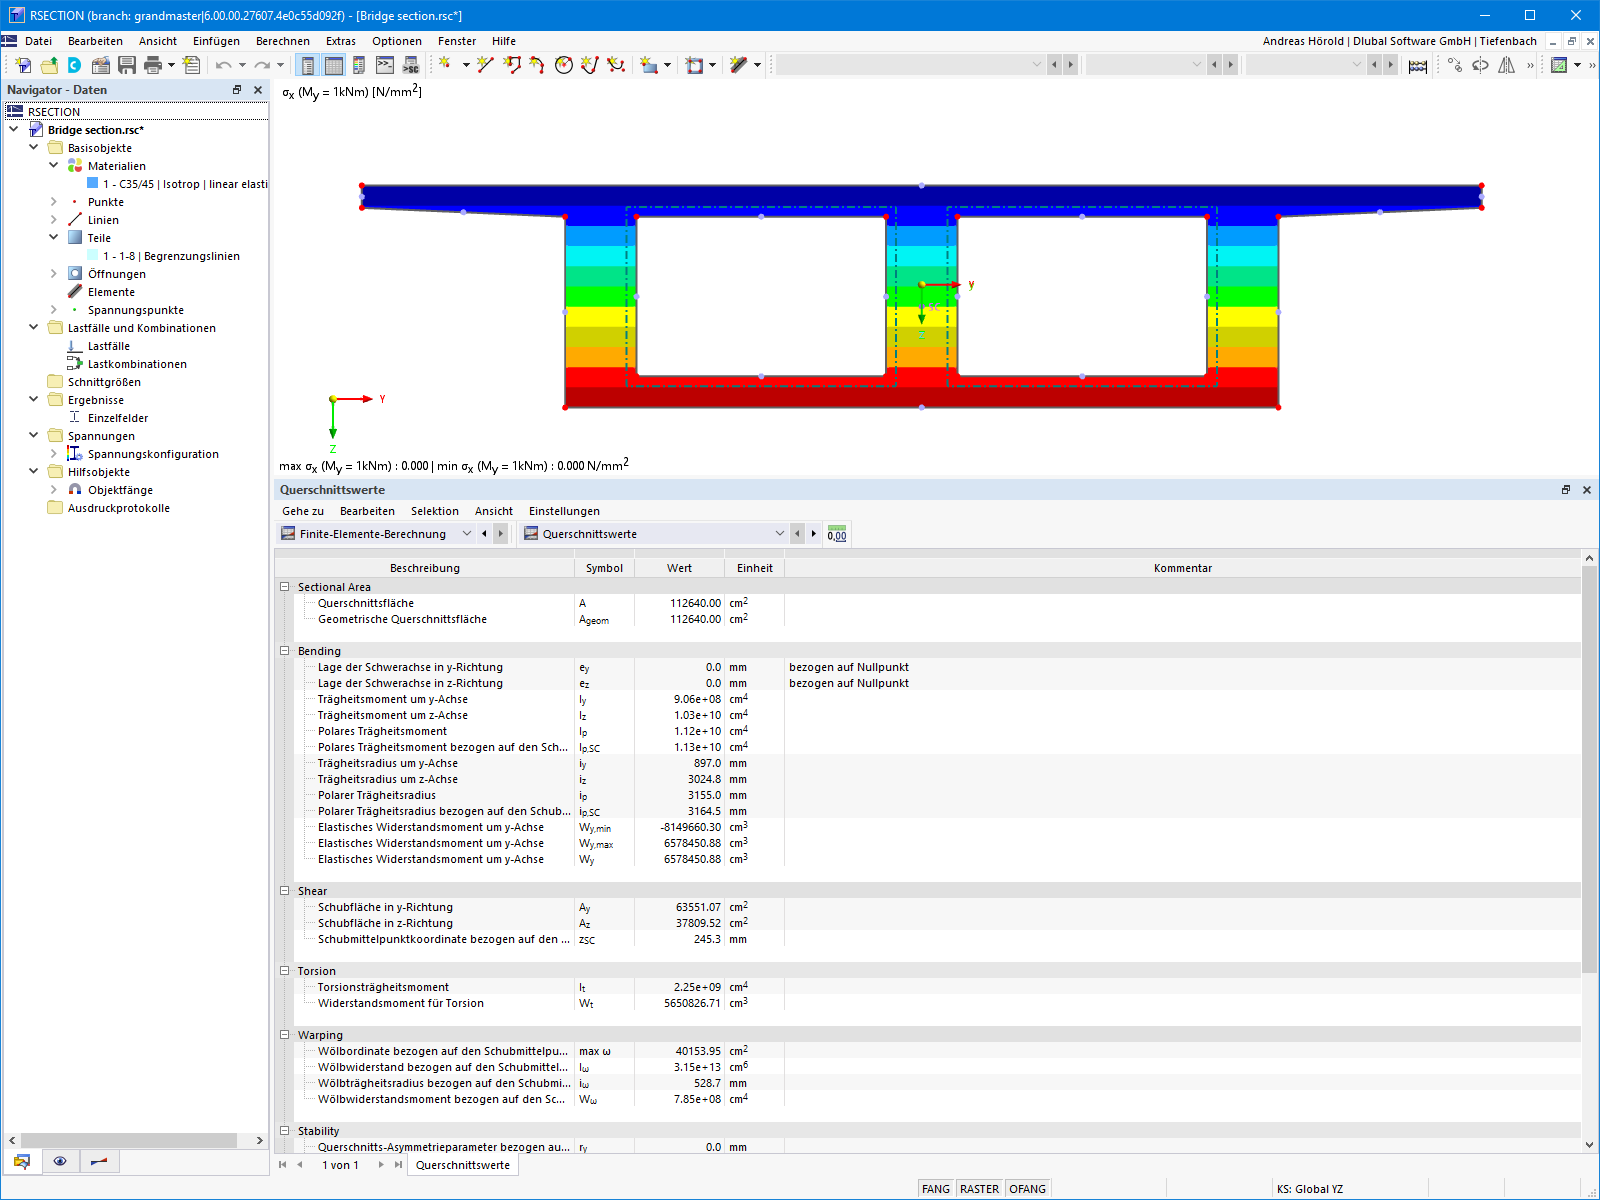The image size is (1600, 1200).
Task: Toggle RASTER grid in status bar
Action: [979, 1189]
